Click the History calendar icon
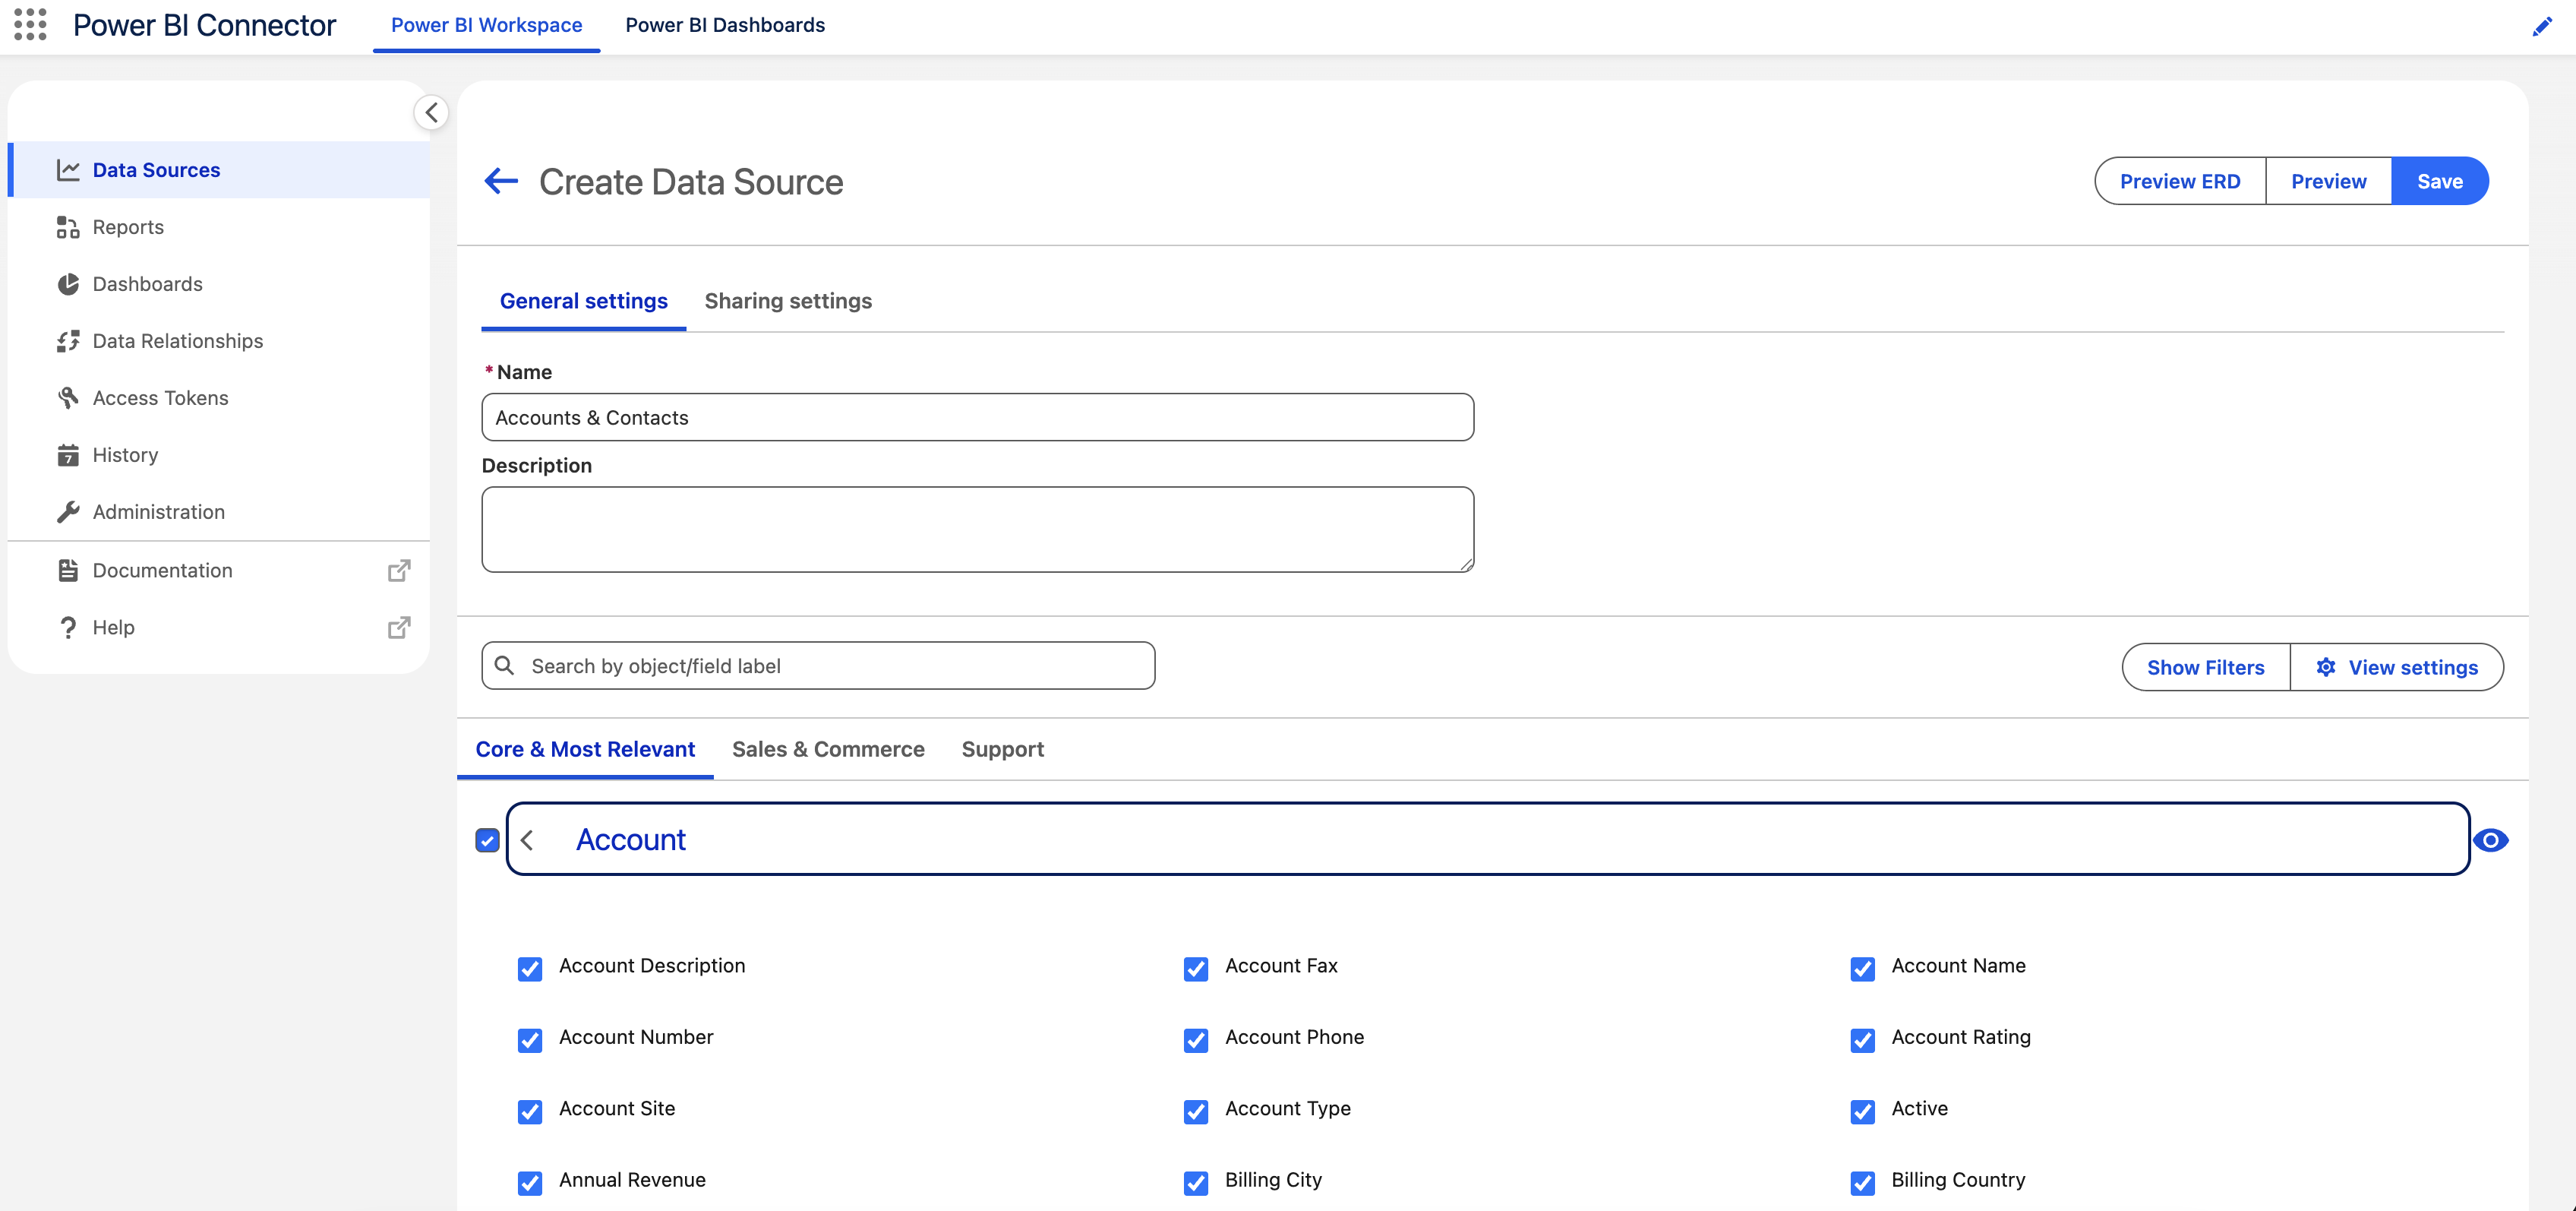This screenshot has height=1211, width=2576. [x=68, y=455]
